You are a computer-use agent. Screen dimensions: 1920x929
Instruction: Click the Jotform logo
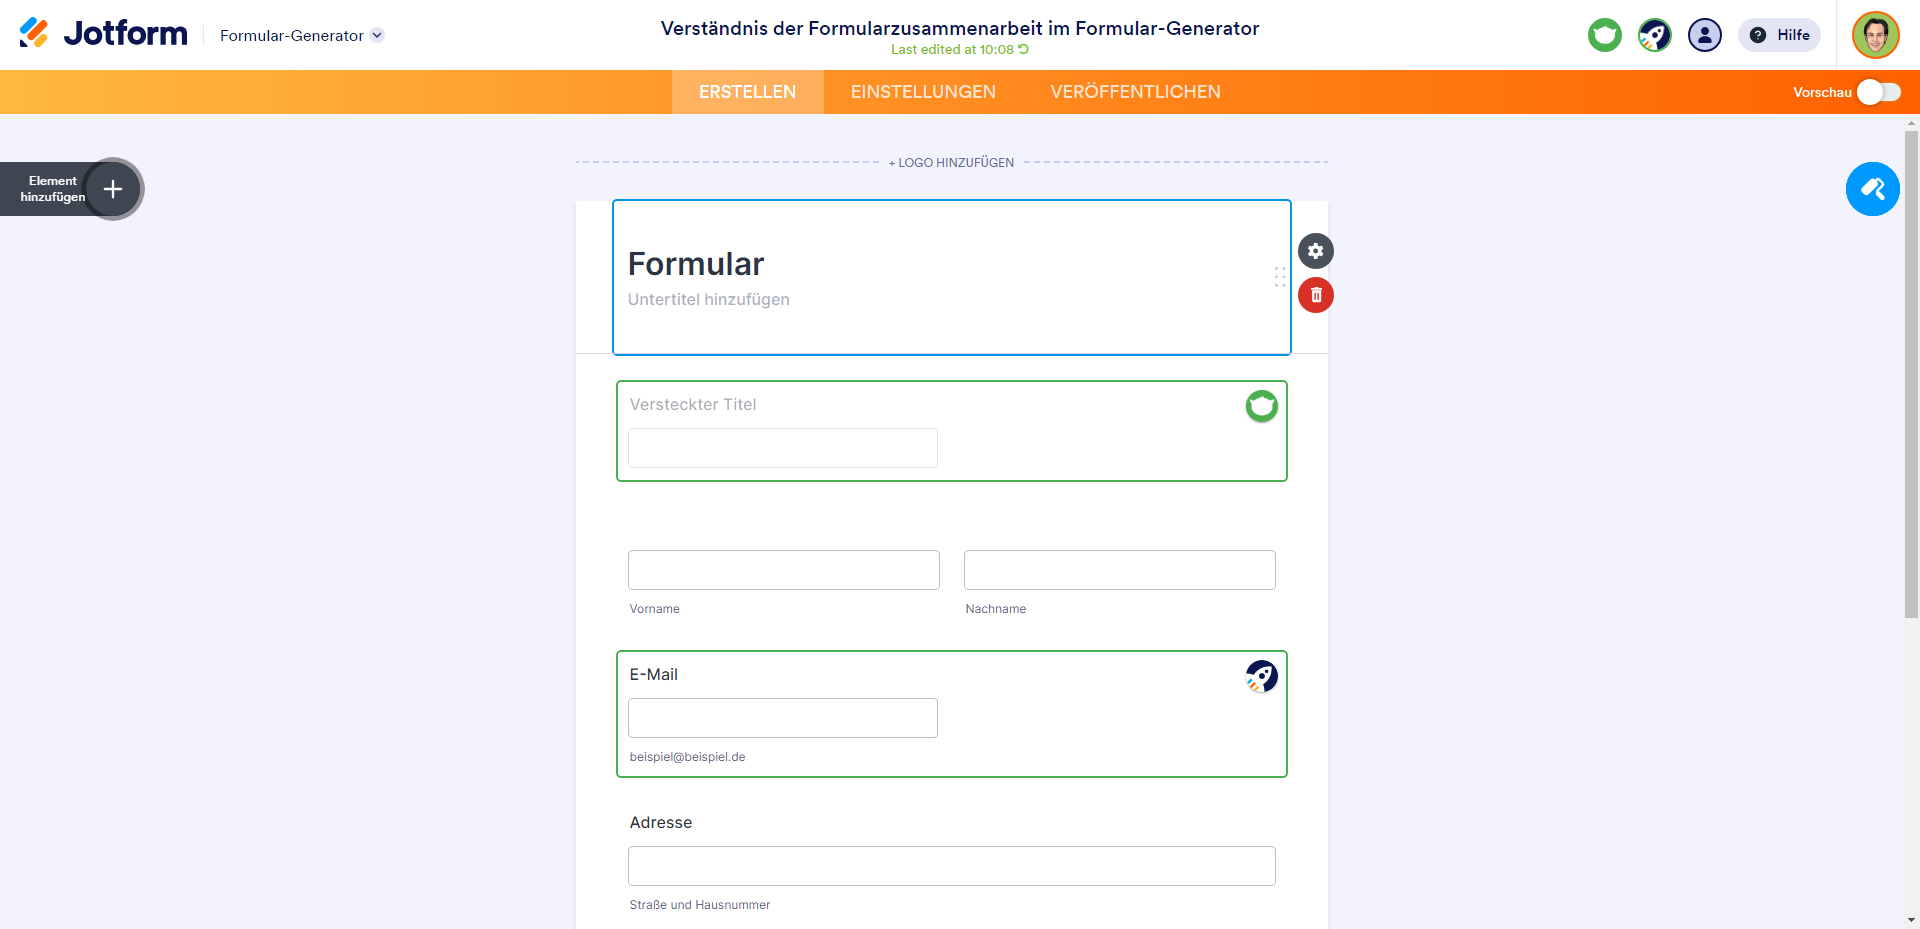coord(103,34)
